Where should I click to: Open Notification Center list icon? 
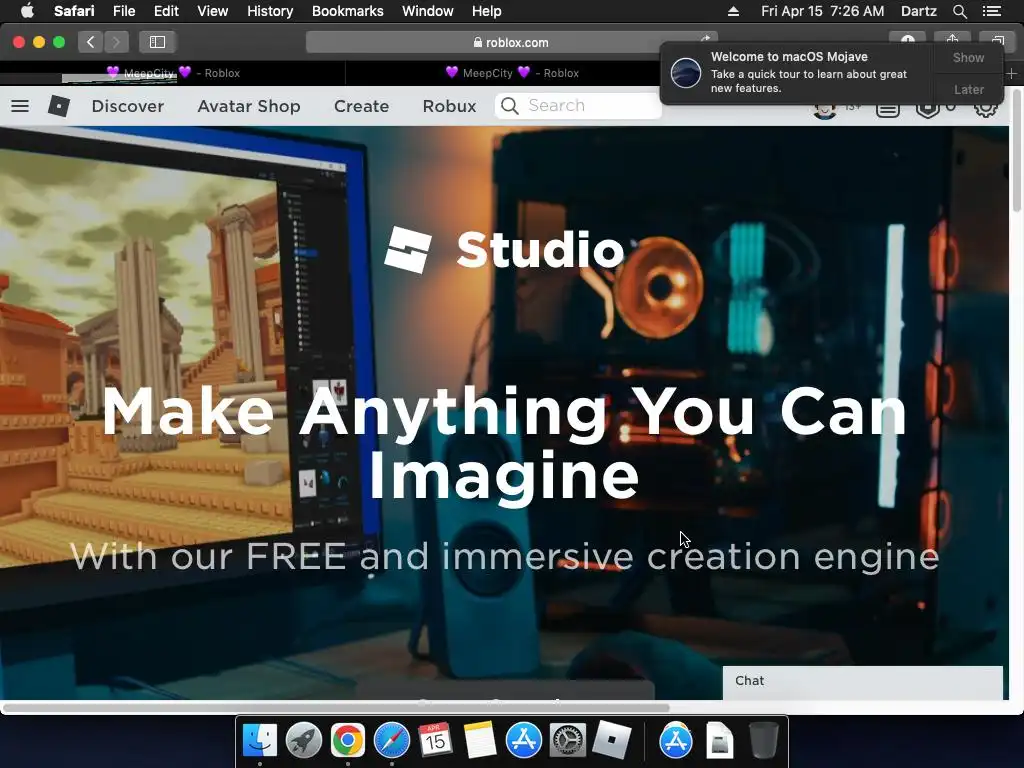[991, 11]
